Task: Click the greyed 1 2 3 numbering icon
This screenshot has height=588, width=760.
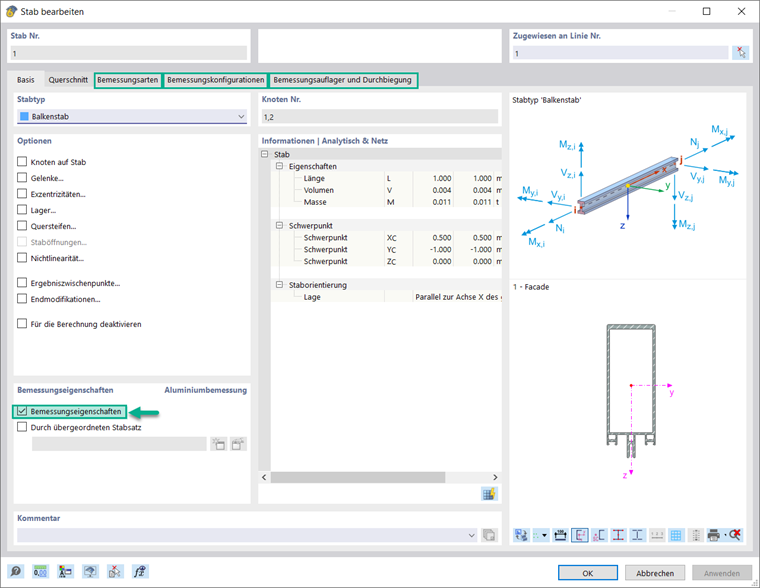Action: 657,535
